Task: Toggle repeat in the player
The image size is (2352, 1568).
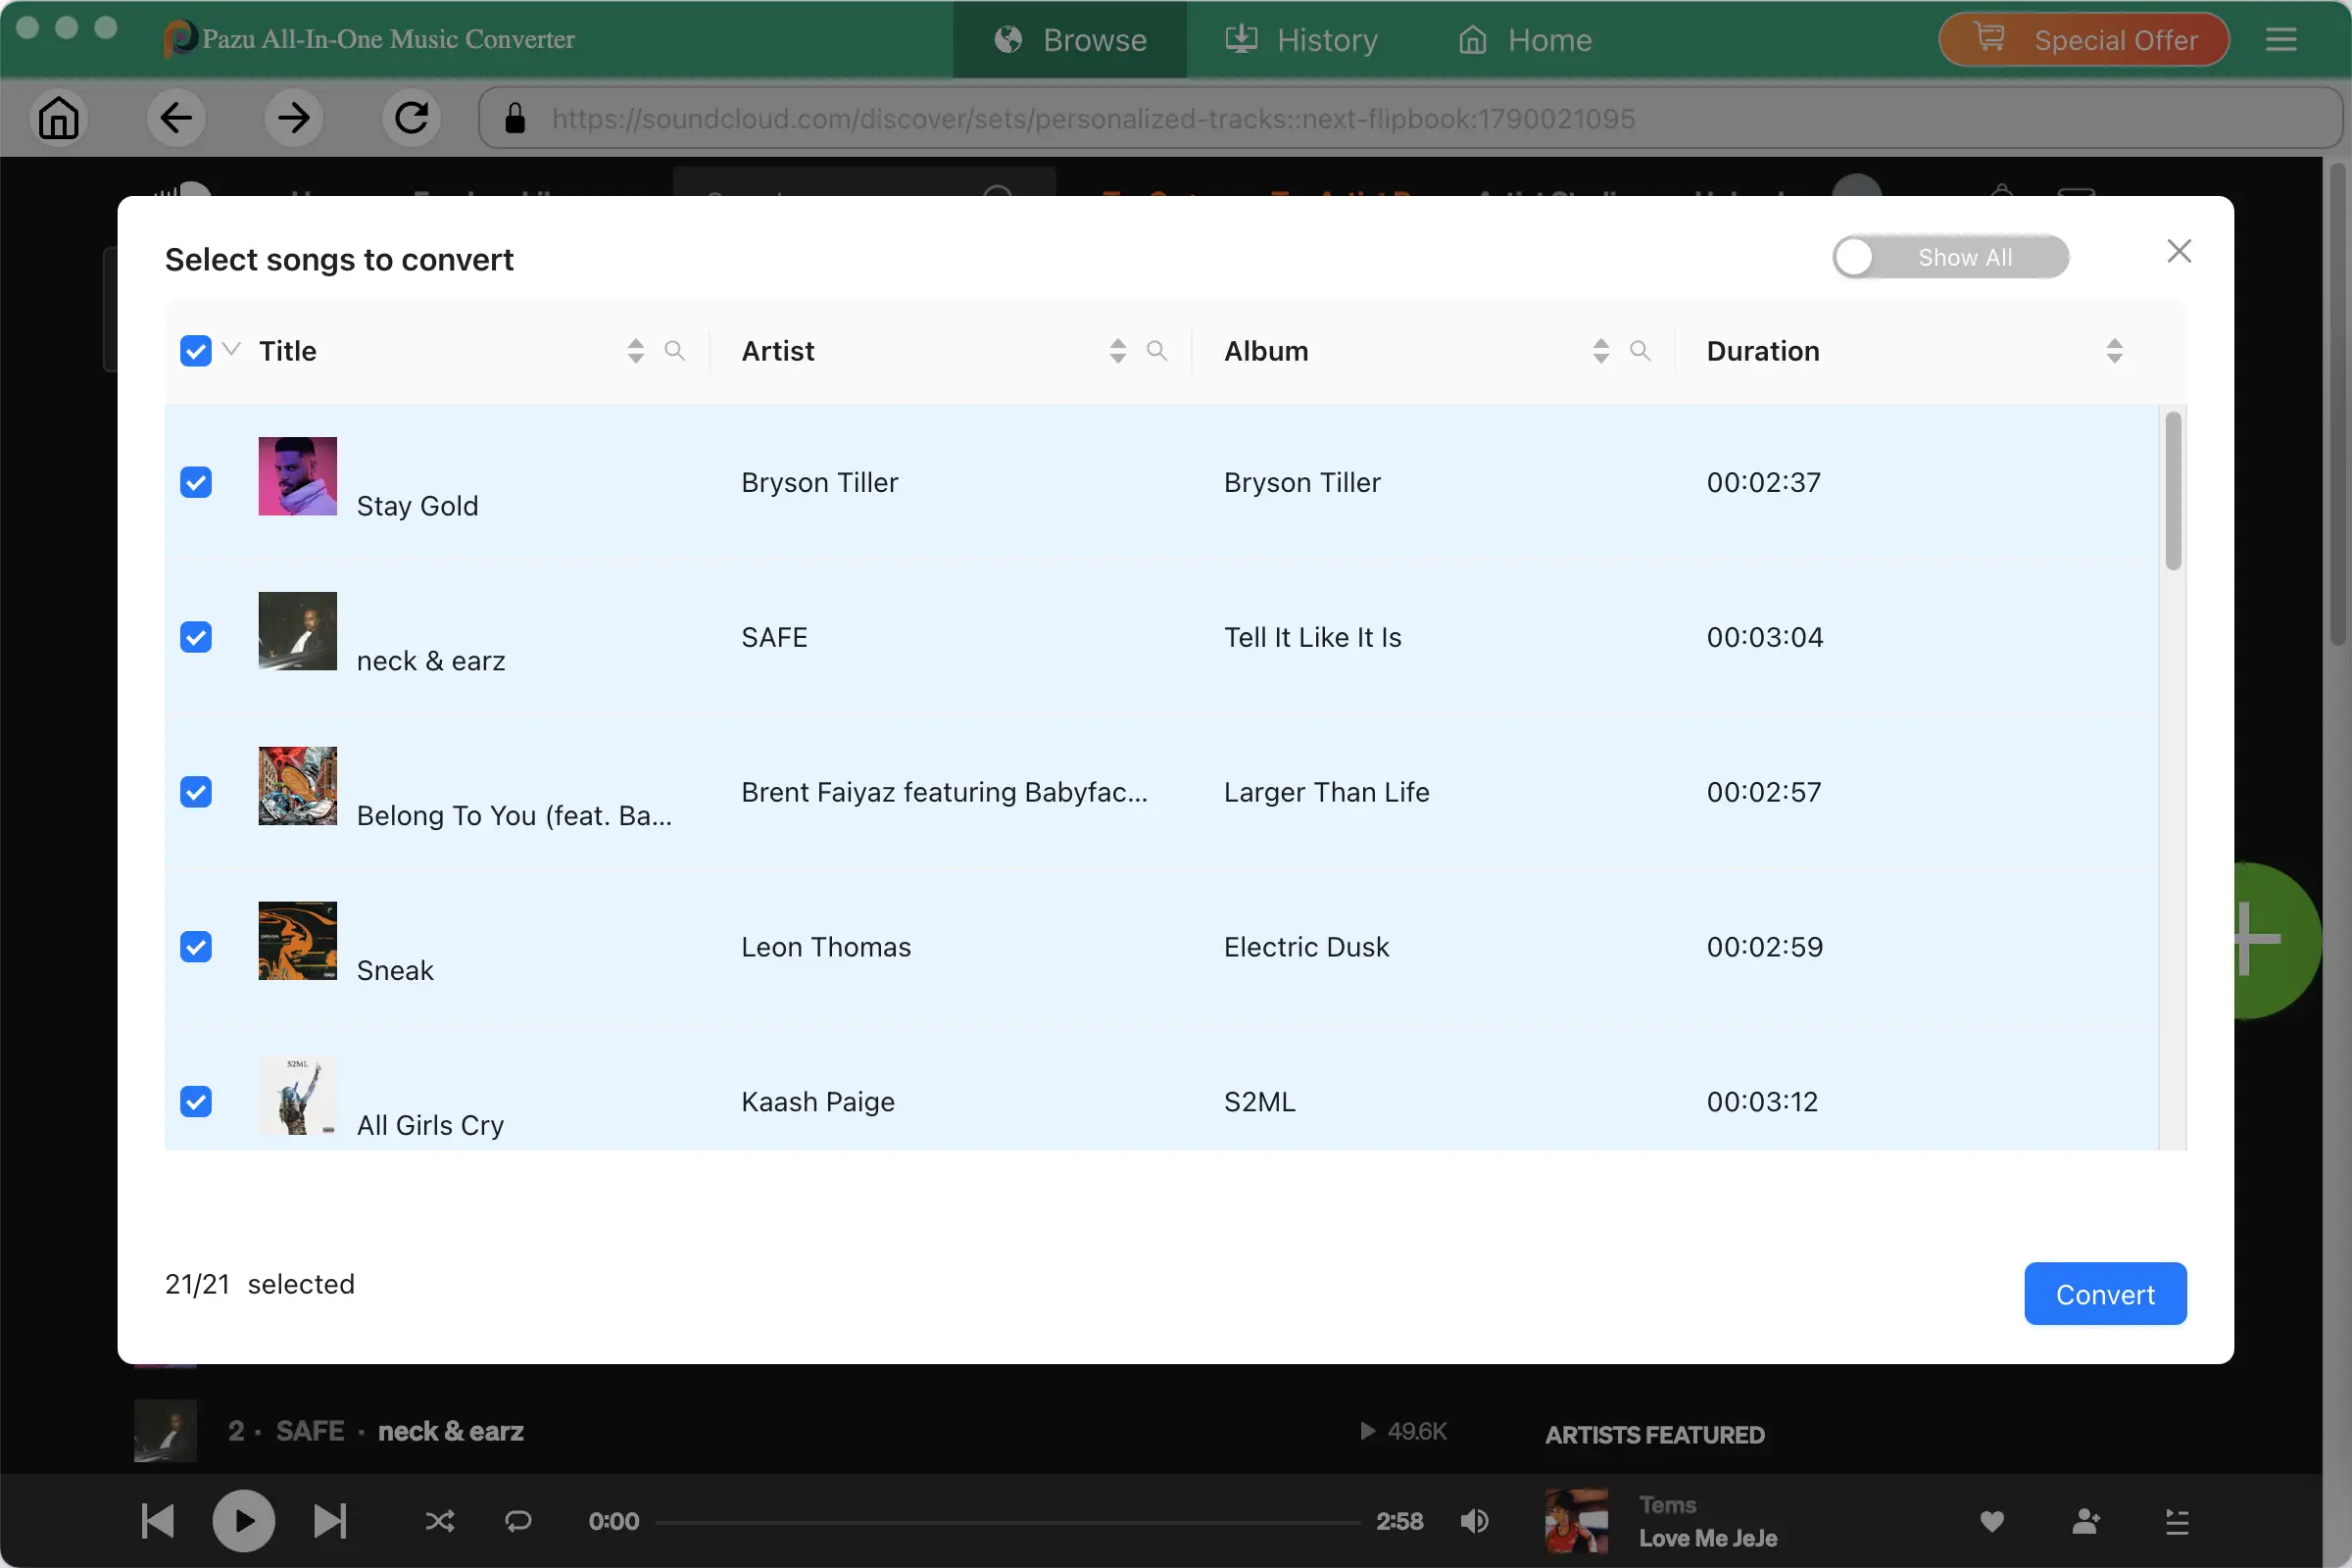Action: coord(518,1521)
